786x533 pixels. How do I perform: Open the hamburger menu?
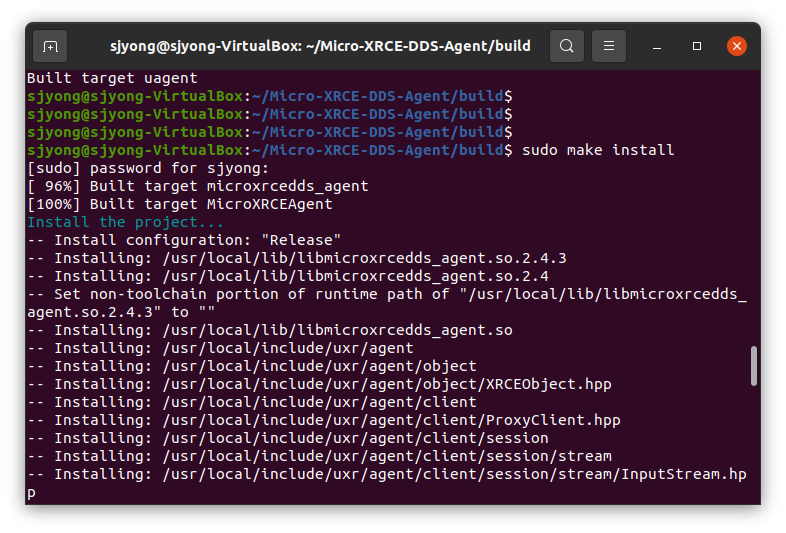(609, 46)
